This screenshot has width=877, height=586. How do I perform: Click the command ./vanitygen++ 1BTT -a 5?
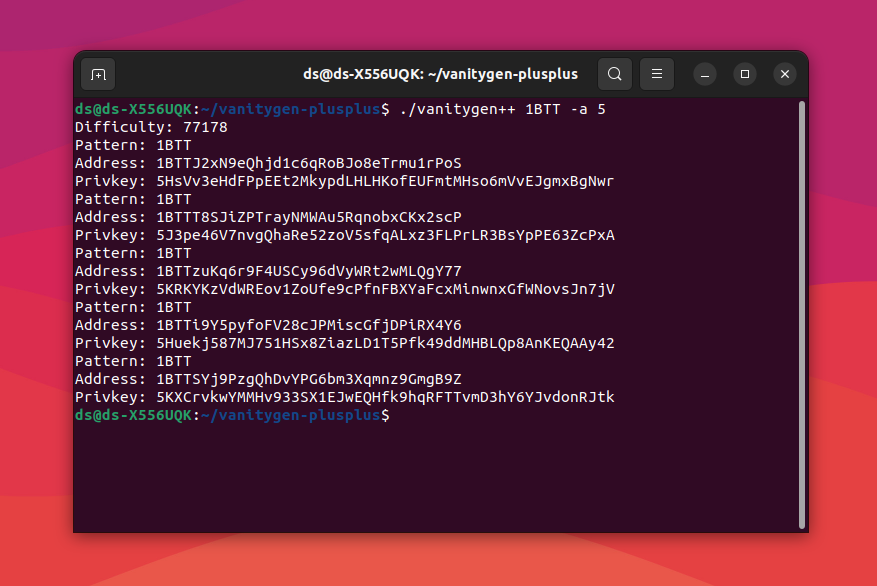coord(503,109)
